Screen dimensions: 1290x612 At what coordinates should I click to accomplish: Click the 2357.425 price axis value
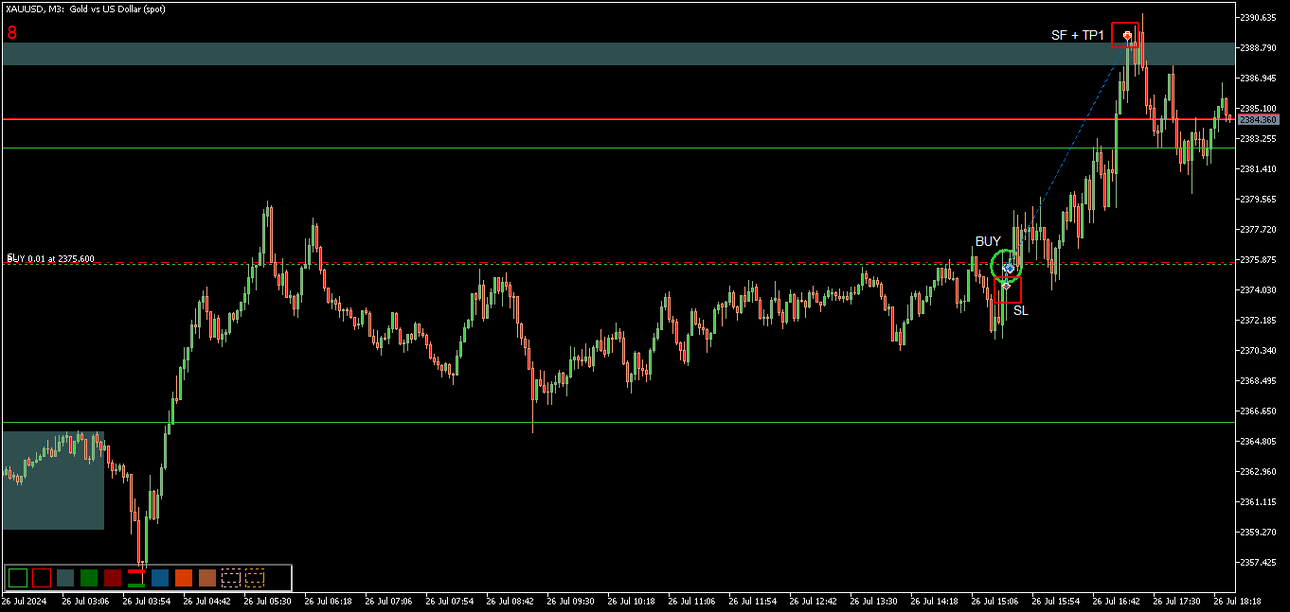tap(1260, 562)
